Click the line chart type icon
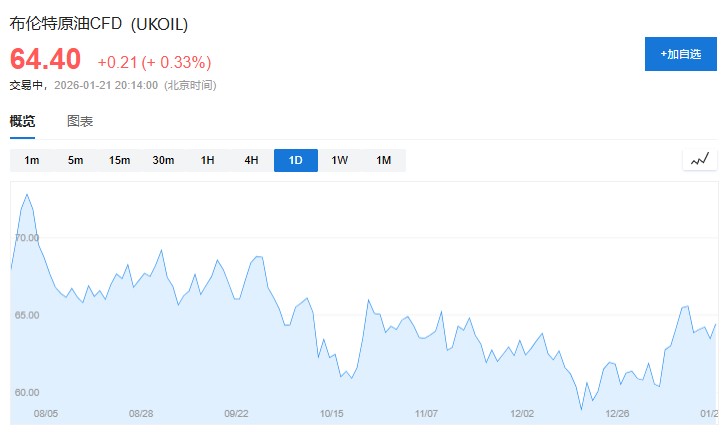This screenshot has width=728, height=434. [x=699, y=159]
